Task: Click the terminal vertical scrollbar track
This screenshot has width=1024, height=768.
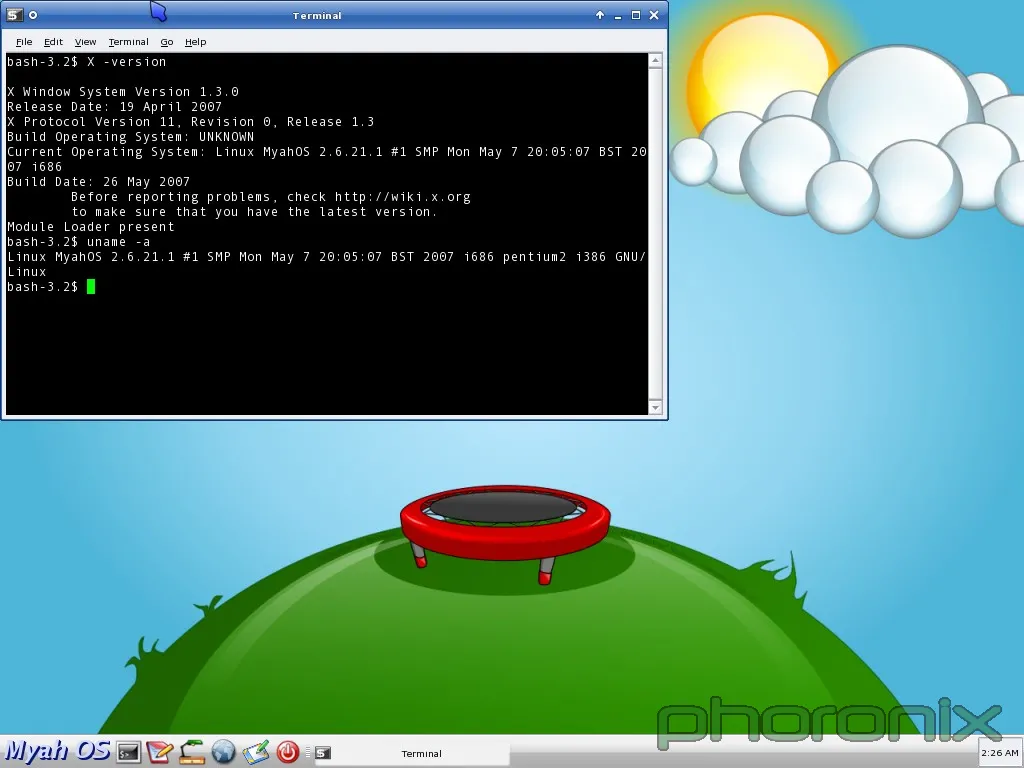Action: pos(656,234)
